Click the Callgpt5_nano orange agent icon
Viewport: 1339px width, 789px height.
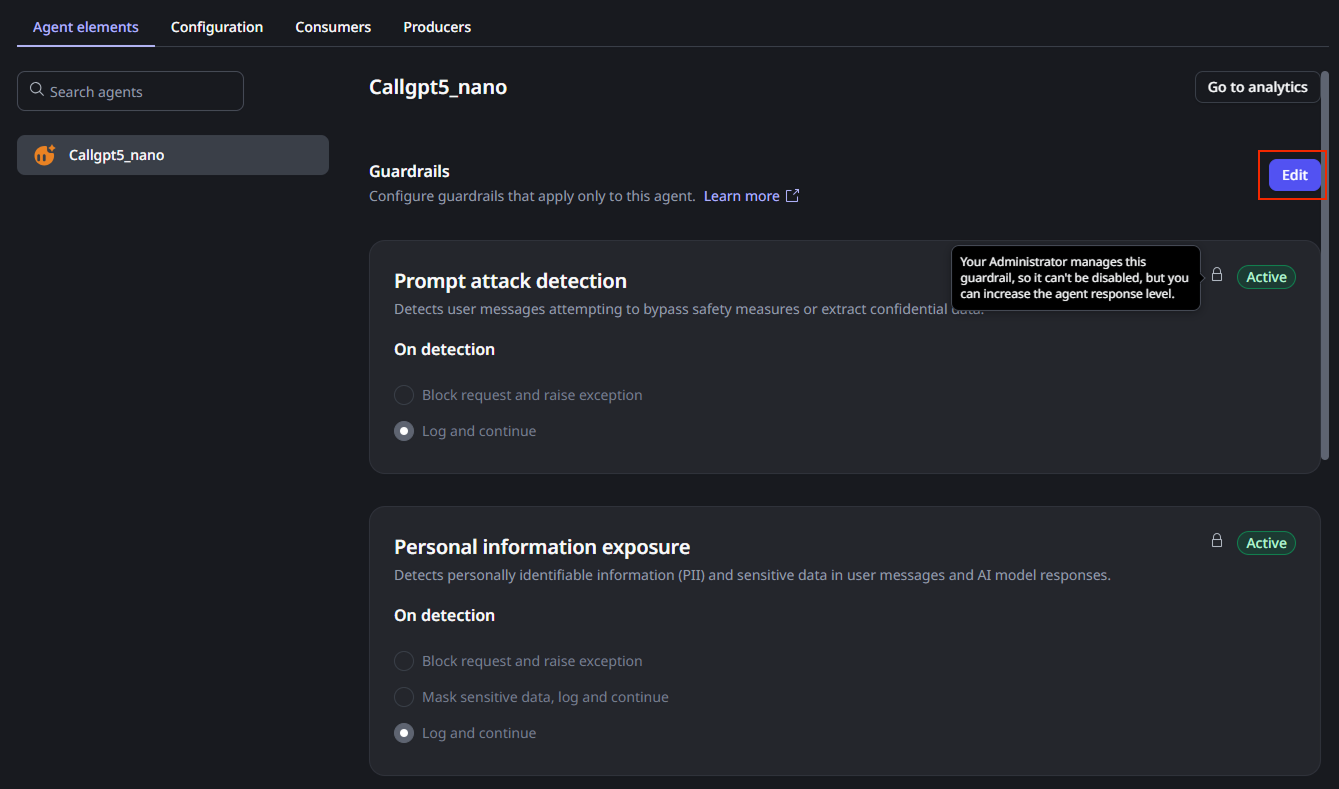(44, 155)
